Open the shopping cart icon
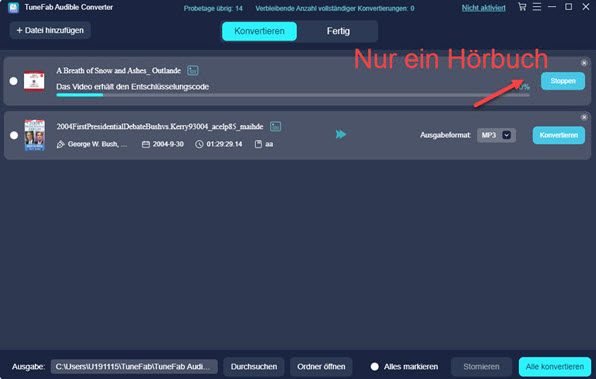Image resolution: width=596 pixels, height=379 pixels. [522, 7]
